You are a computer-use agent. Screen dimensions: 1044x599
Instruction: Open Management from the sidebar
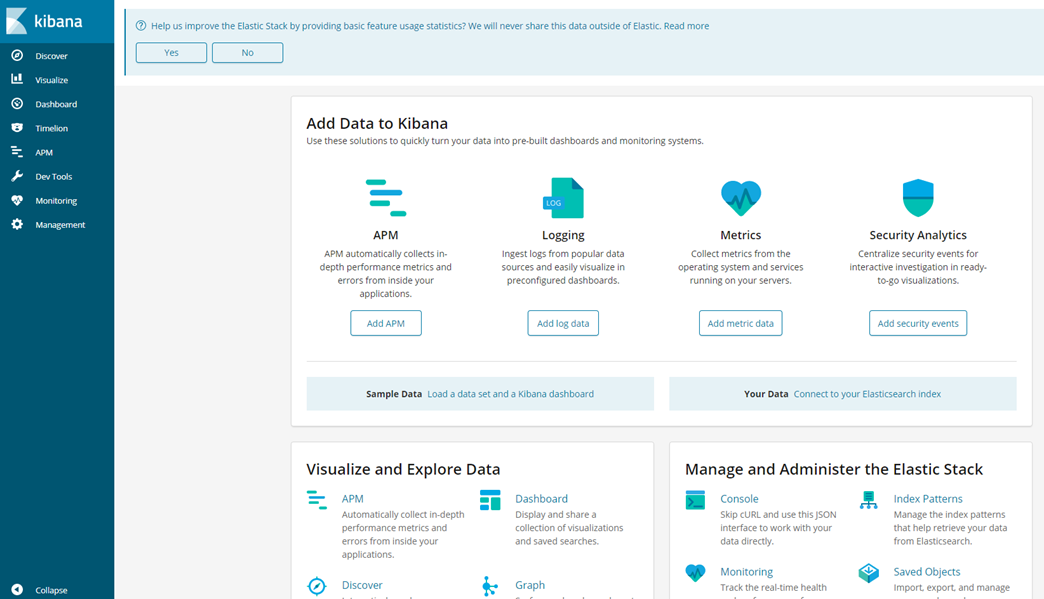click(x=60, y=225)
